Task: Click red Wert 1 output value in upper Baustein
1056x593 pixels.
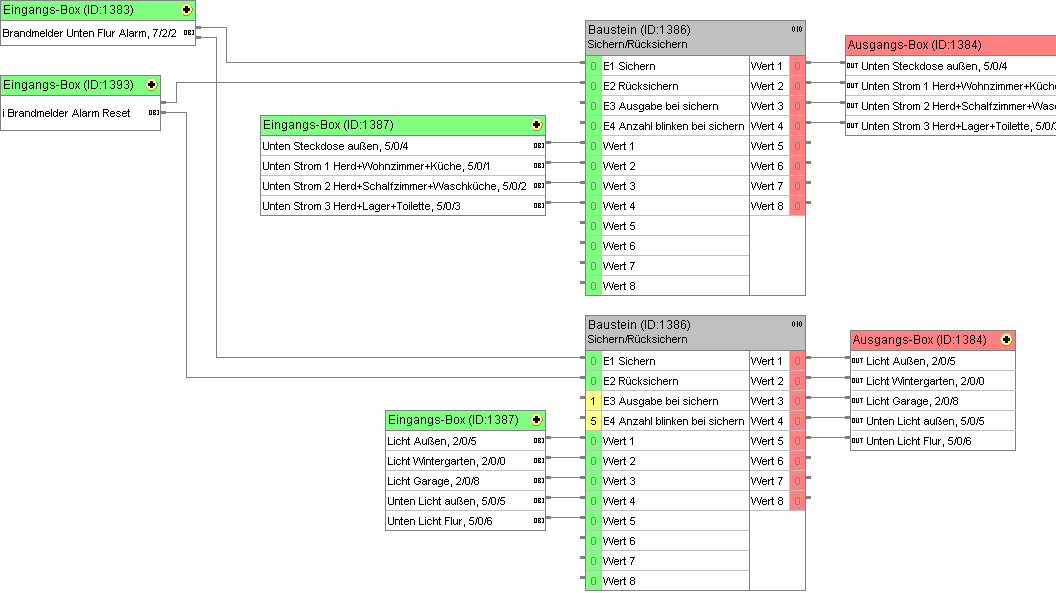Action: tap(797, 66)
